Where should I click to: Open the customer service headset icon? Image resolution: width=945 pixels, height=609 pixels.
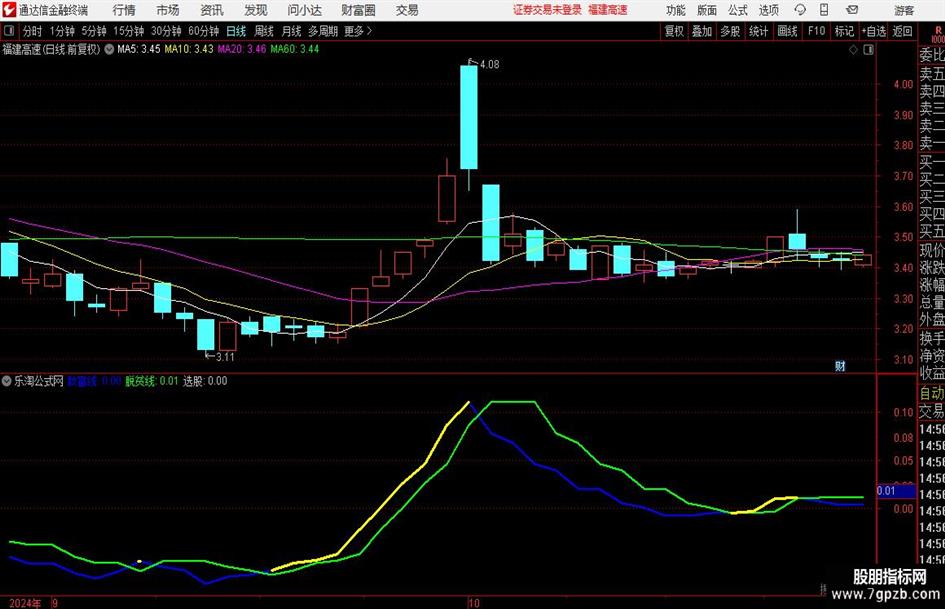click(800, 10)
